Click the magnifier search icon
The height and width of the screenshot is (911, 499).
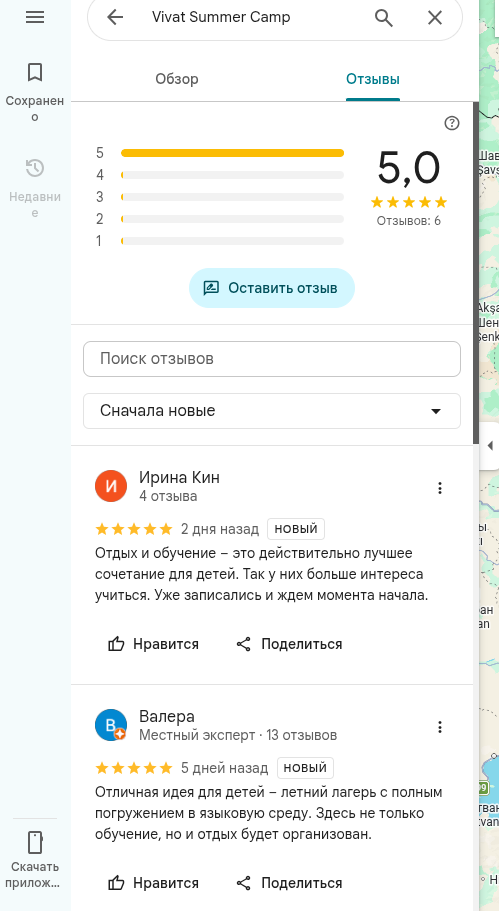click(x=384, y=17)
